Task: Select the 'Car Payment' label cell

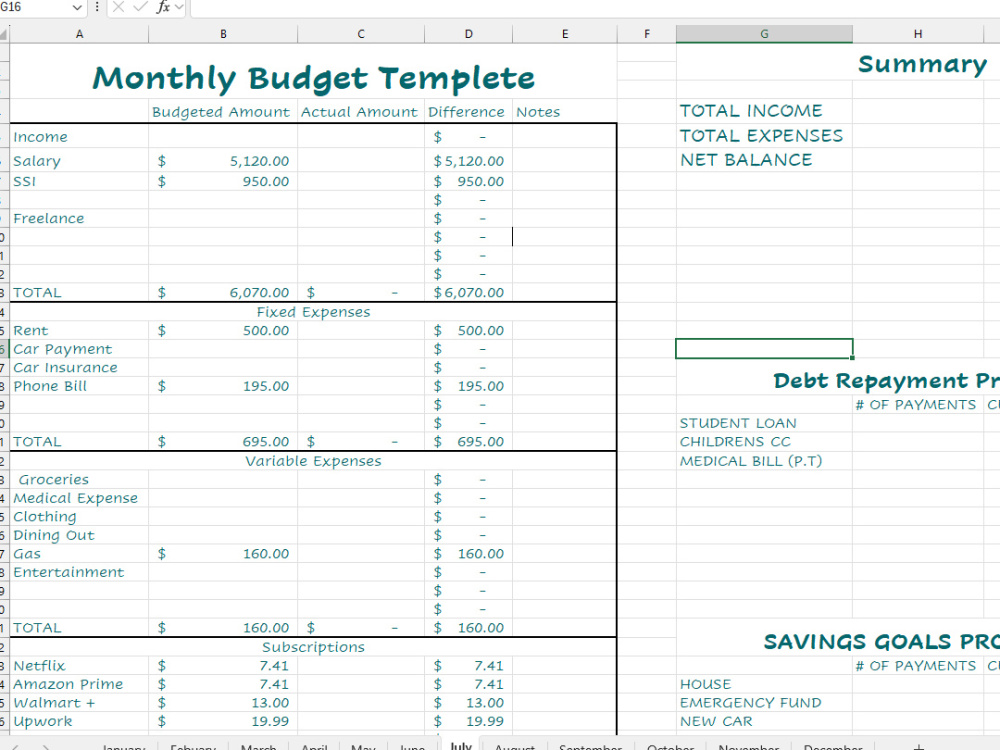Action: coord(79,349)
